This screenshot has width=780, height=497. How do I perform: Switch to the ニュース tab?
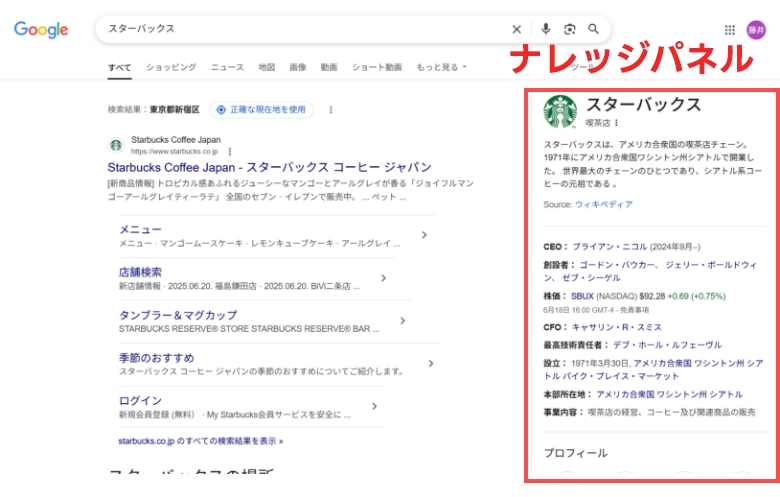point(227,67)
